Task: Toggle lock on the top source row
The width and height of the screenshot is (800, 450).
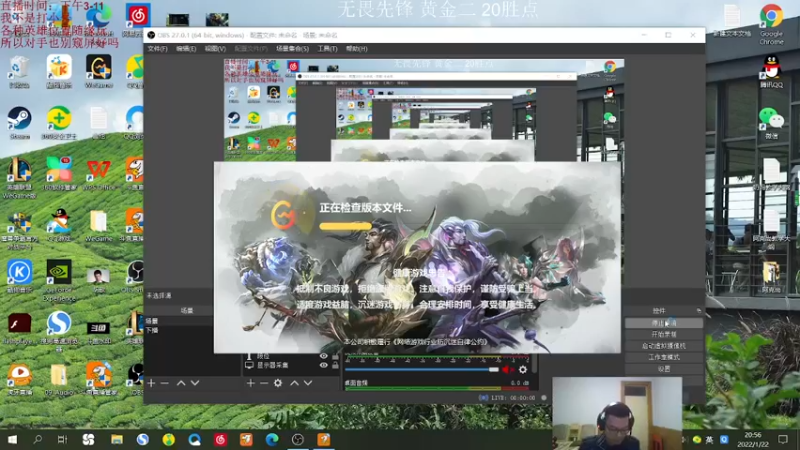Action: (x=335, y=356)
